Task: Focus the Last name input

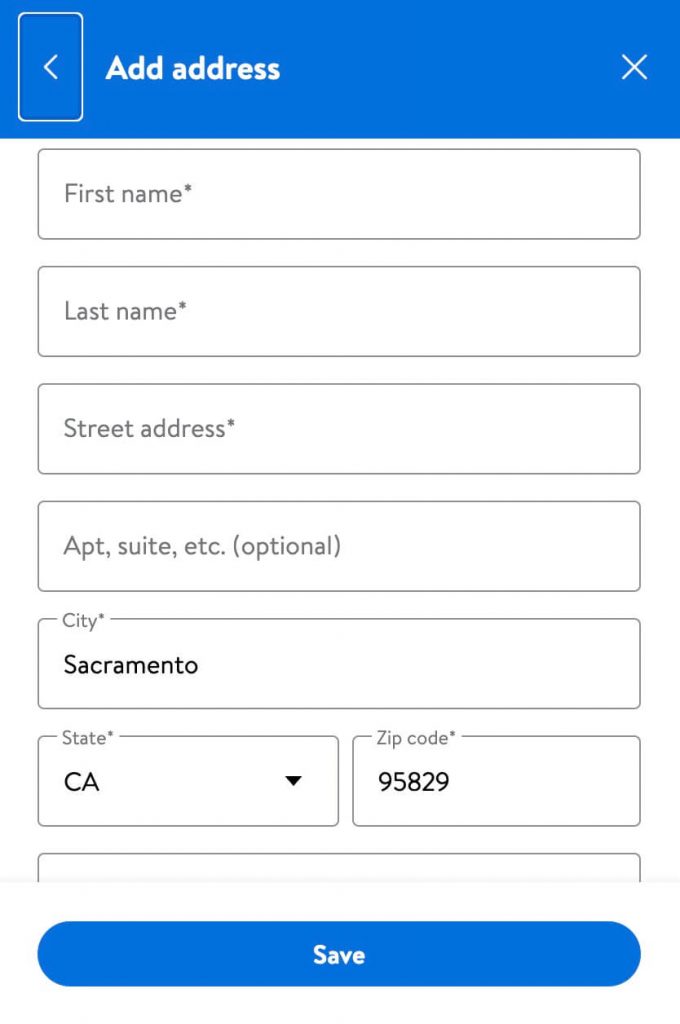Action: (x=339, y=311)
